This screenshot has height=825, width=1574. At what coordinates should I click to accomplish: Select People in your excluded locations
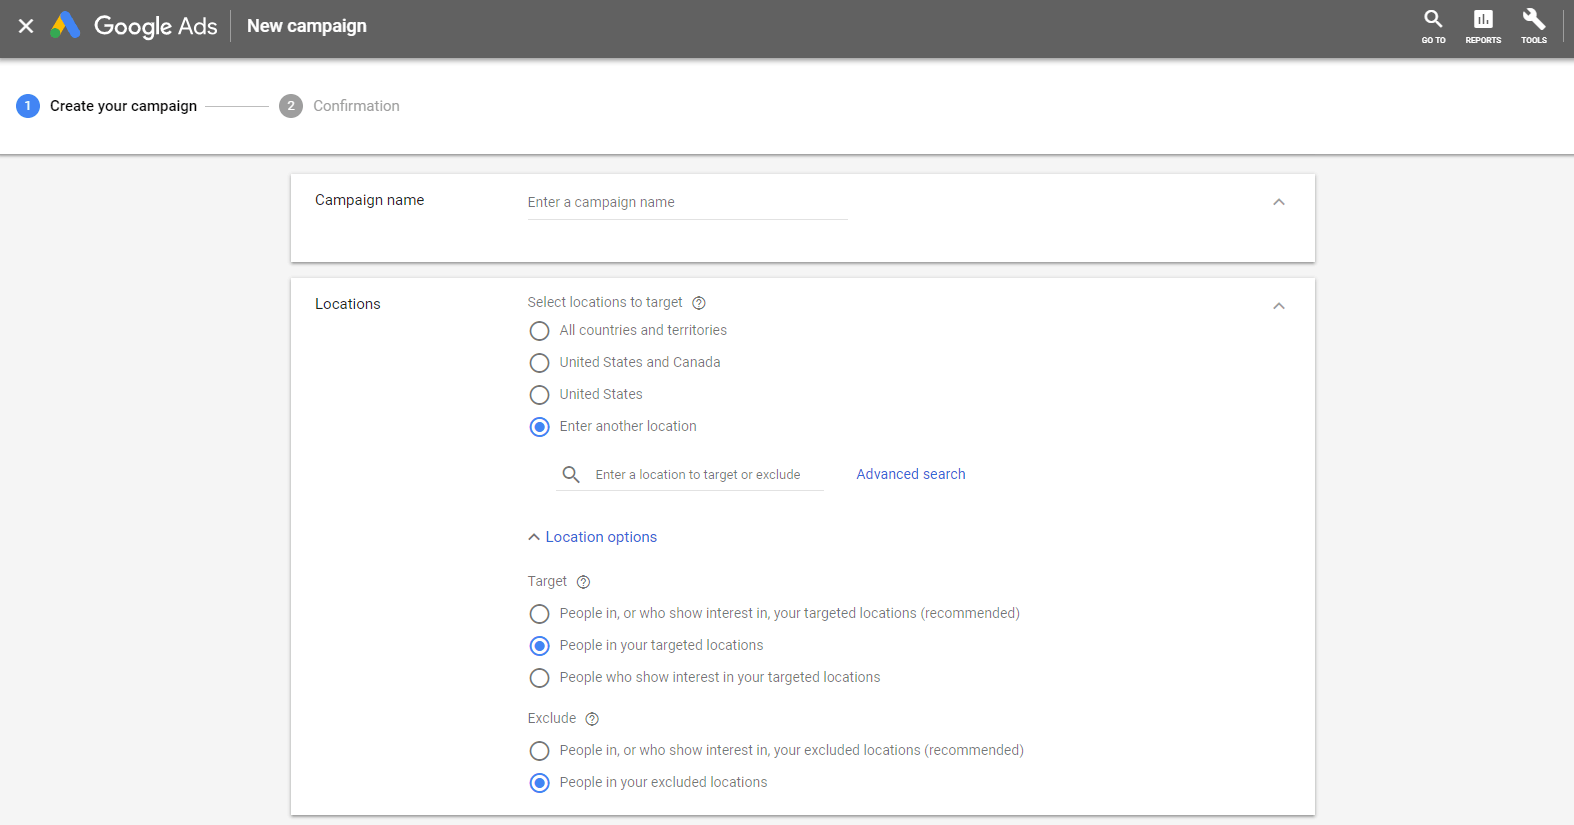[539, 783]
